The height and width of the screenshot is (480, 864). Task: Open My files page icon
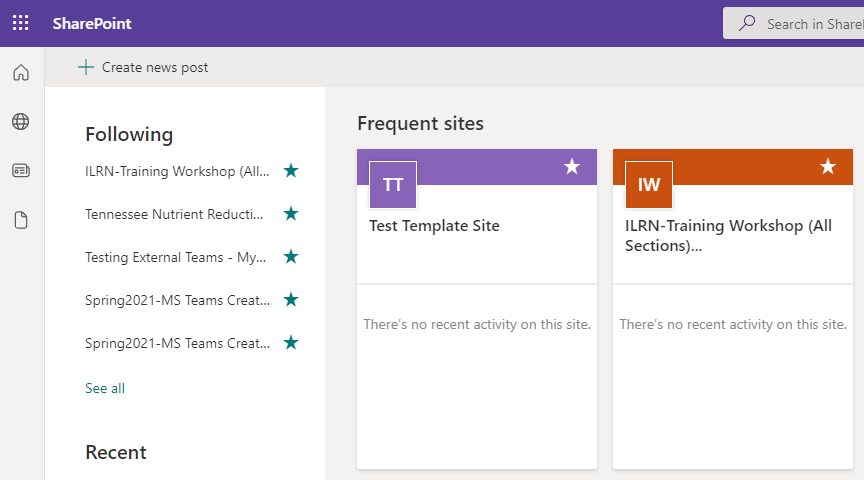tap(21, 220)
